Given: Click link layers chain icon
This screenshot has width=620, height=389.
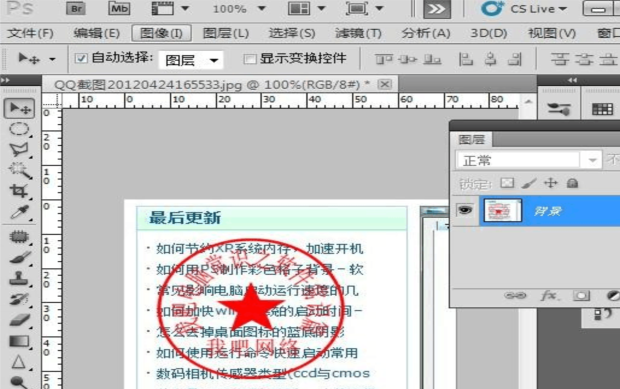Looking at the screenshot, I should click(515, 295).
